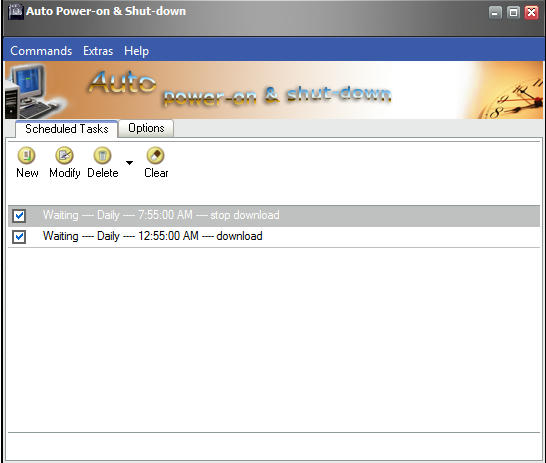
Task: Uncheck the 12:55:00 AM download task checkbox
Action: pos(19,237)
